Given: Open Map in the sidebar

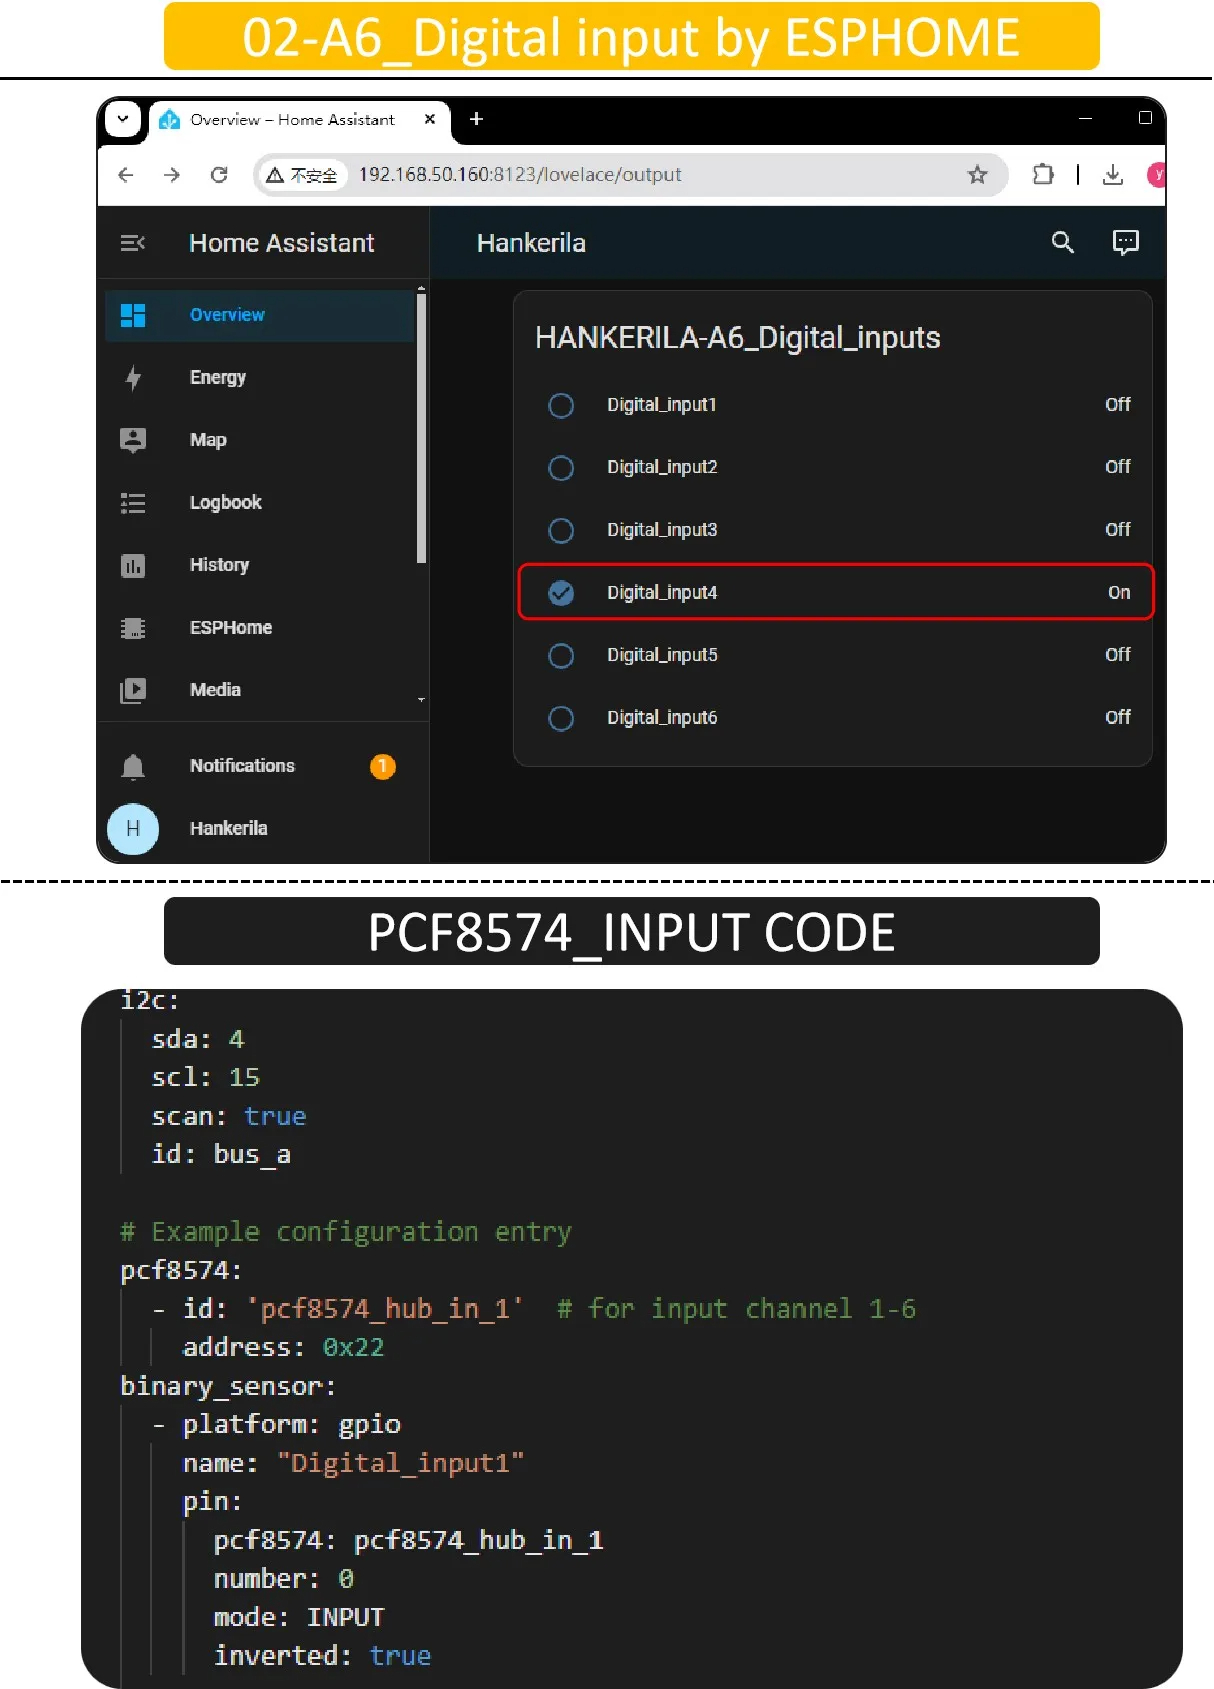Looking at the screenshot, I should pyautogui.click(x=260, y=440).
